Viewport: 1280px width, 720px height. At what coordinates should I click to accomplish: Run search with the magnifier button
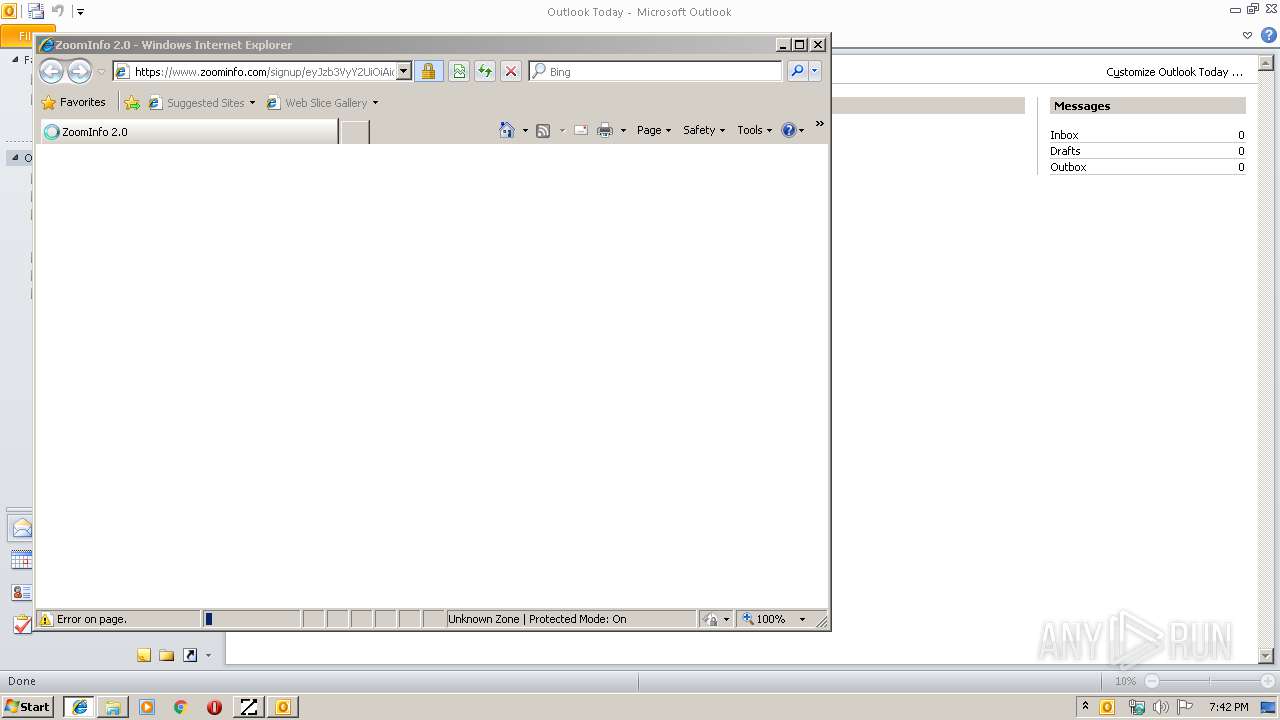[797, 71]
